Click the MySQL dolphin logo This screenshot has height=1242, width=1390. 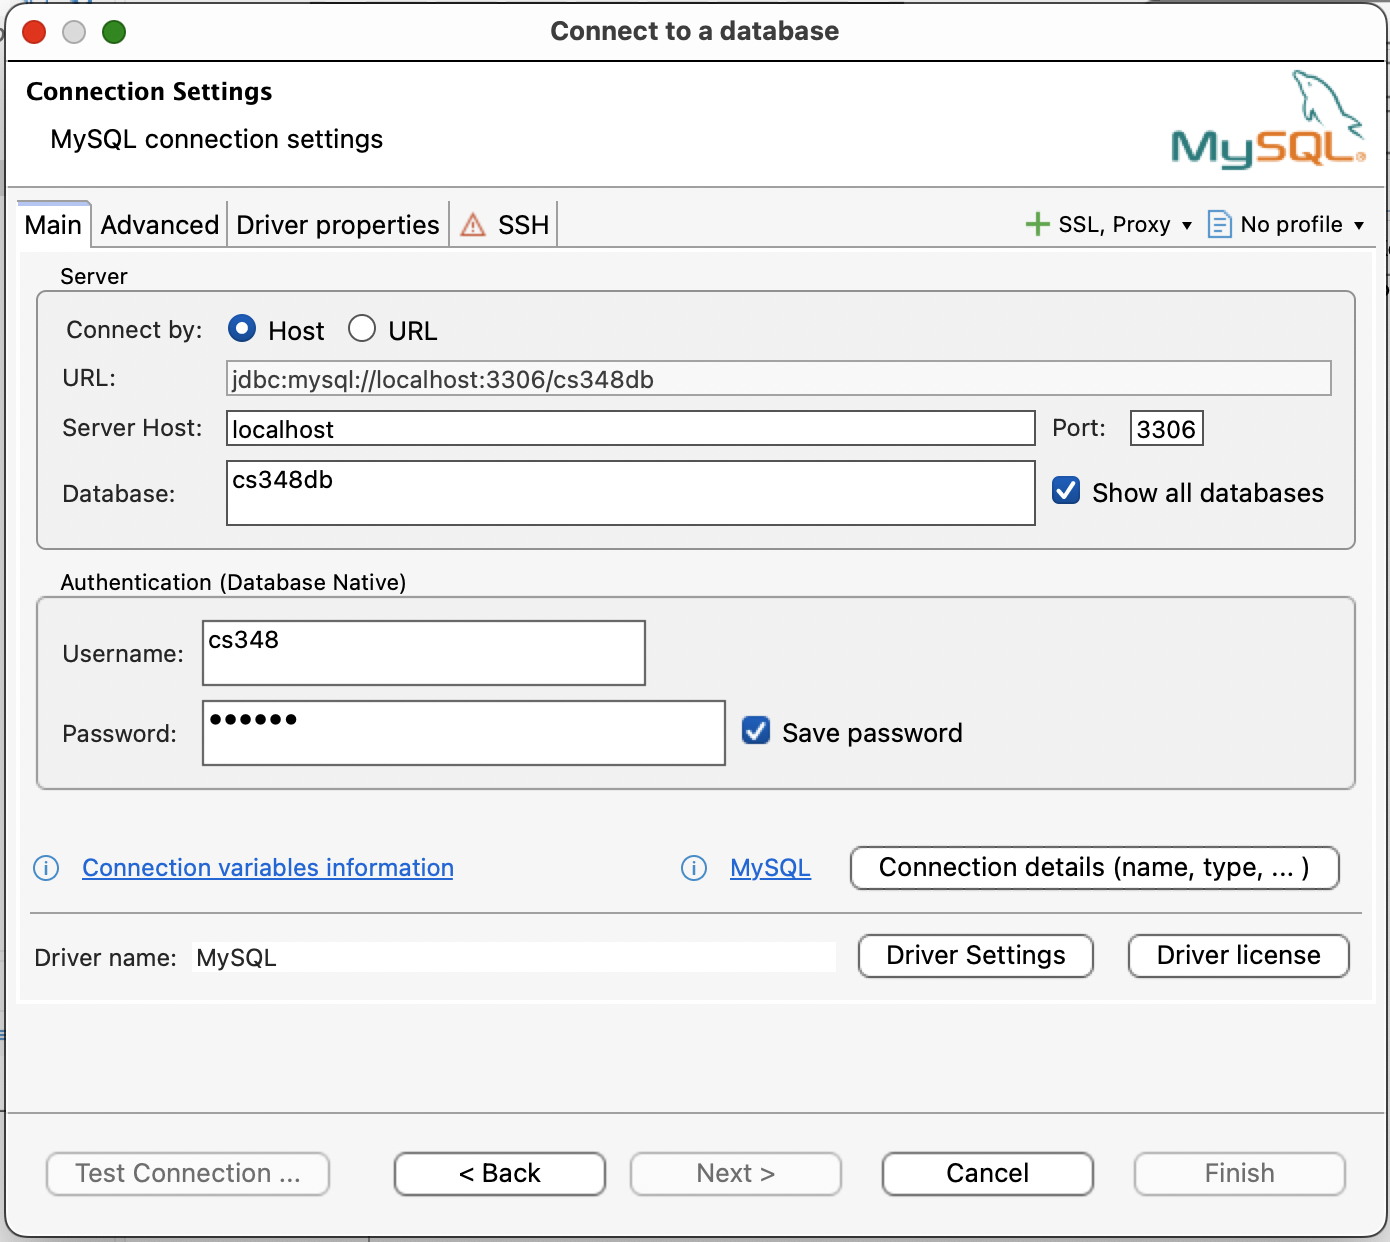(x=1267, y=122)
